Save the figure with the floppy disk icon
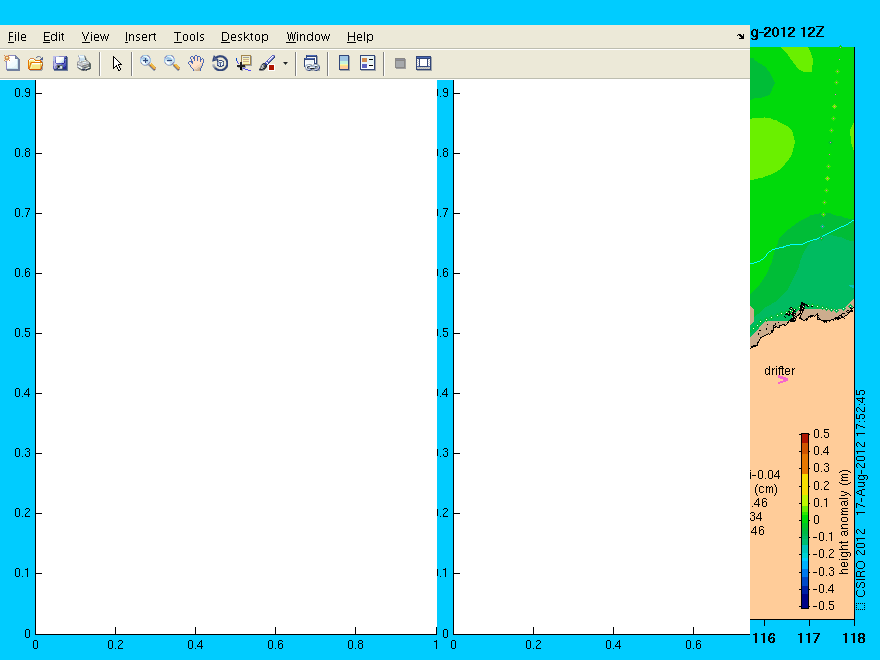The width and height of the screenshot is (880, 660). pyautogui.click(x=60, y=63)
